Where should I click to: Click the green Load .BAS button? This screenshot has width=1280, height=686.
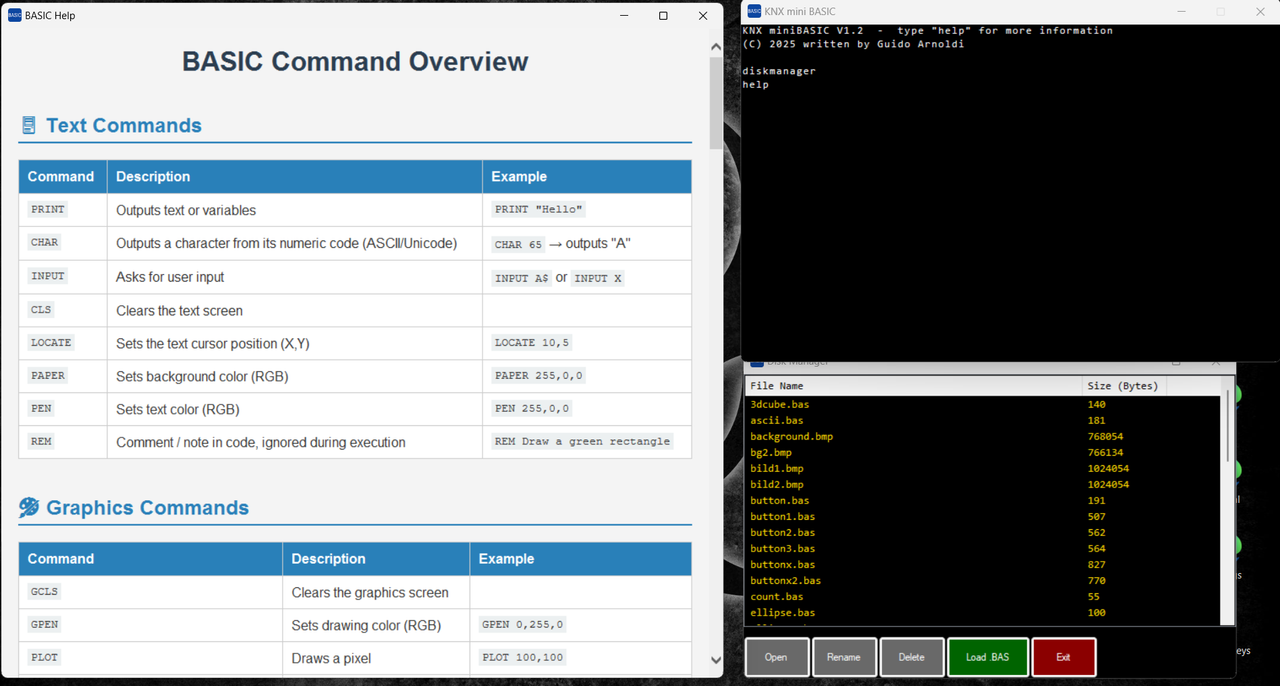987,657
